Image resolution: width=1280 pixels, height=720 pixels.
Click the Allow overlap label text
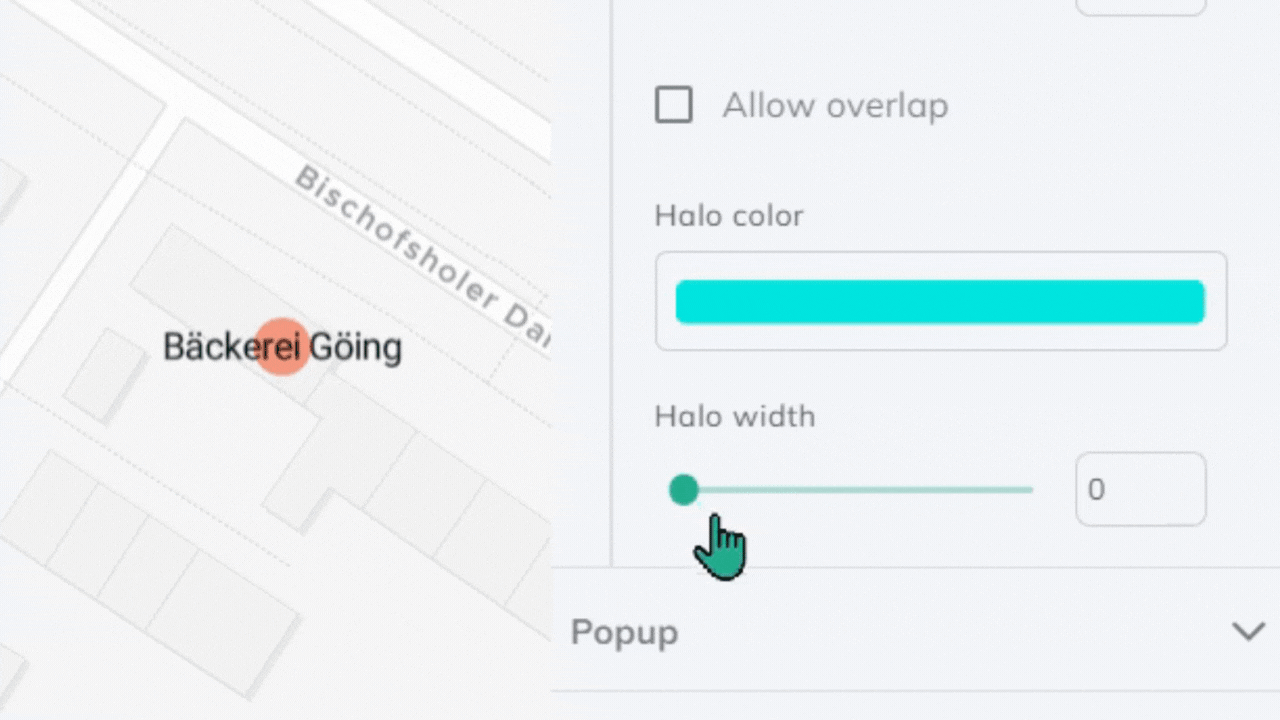tap(835, 105)
